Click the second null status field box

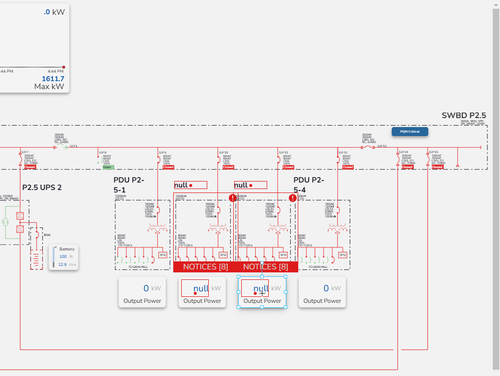(251, 185)
